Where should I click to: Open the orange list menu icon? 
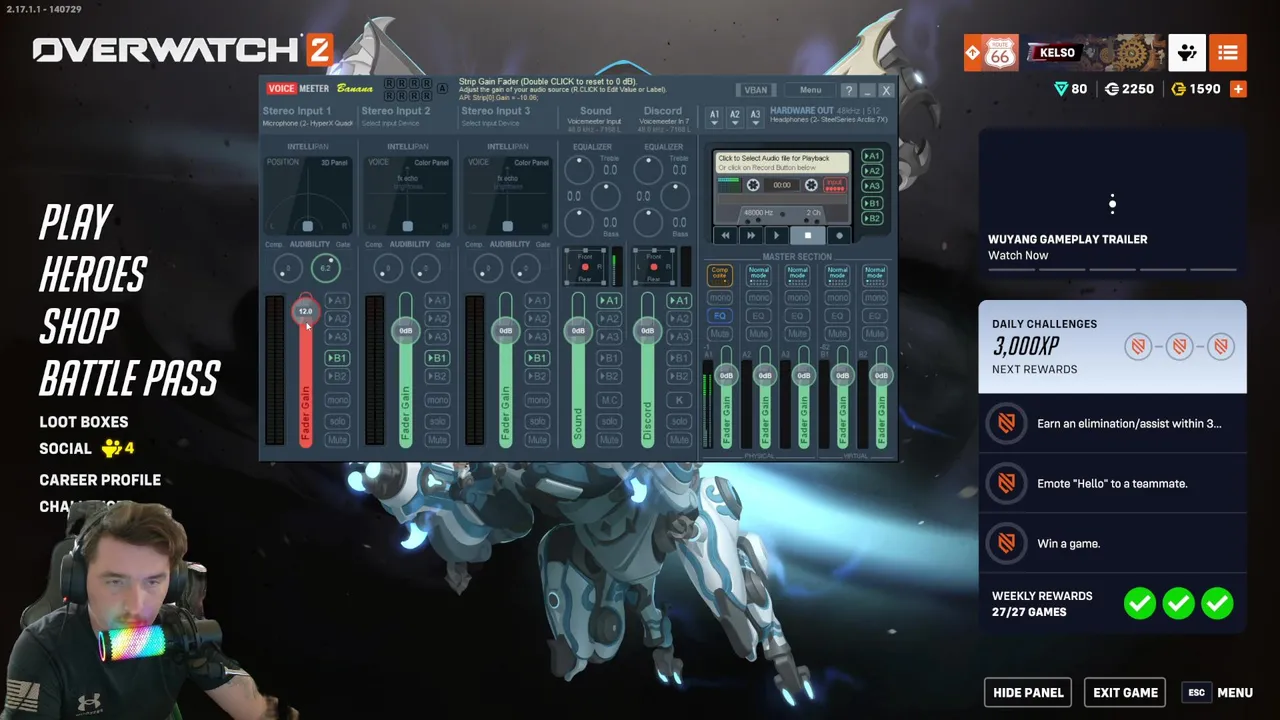pyautogui.click(x=1228, y=53)
